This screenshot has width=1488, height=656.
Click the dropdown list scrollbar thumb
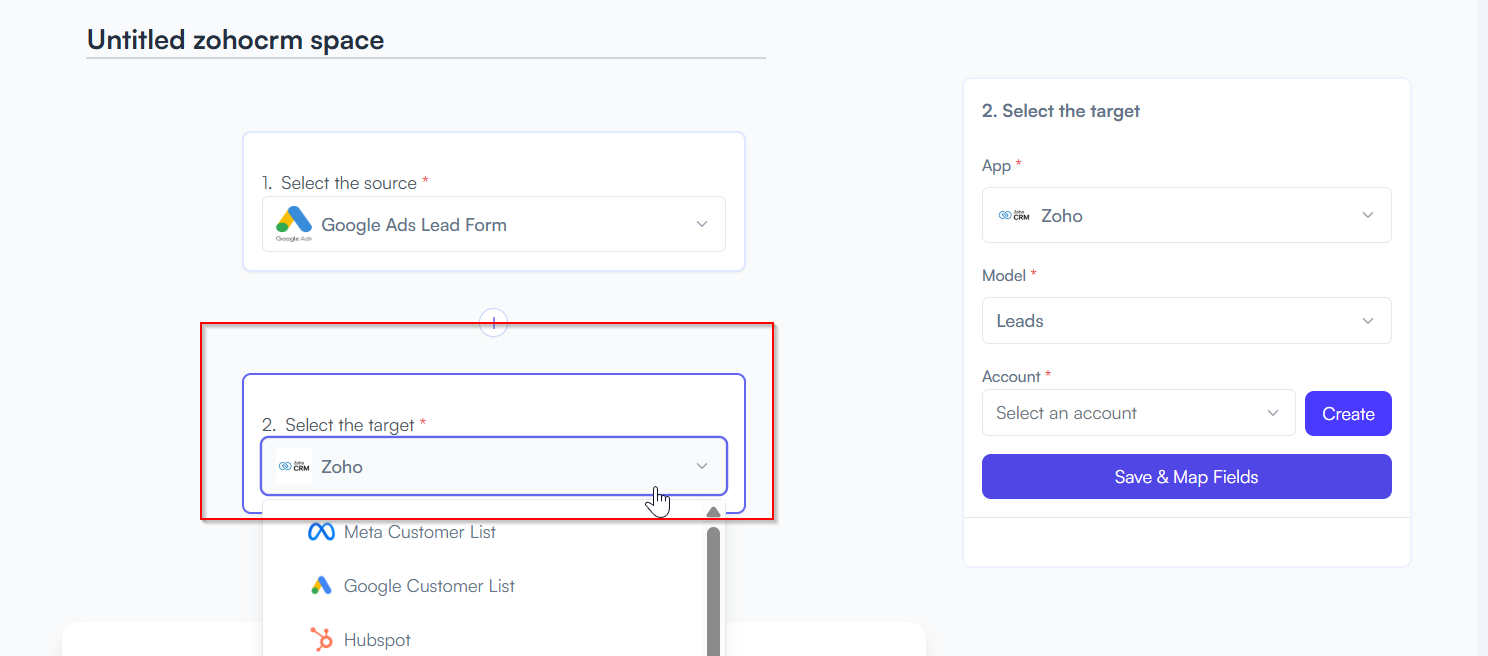point(713,591)
